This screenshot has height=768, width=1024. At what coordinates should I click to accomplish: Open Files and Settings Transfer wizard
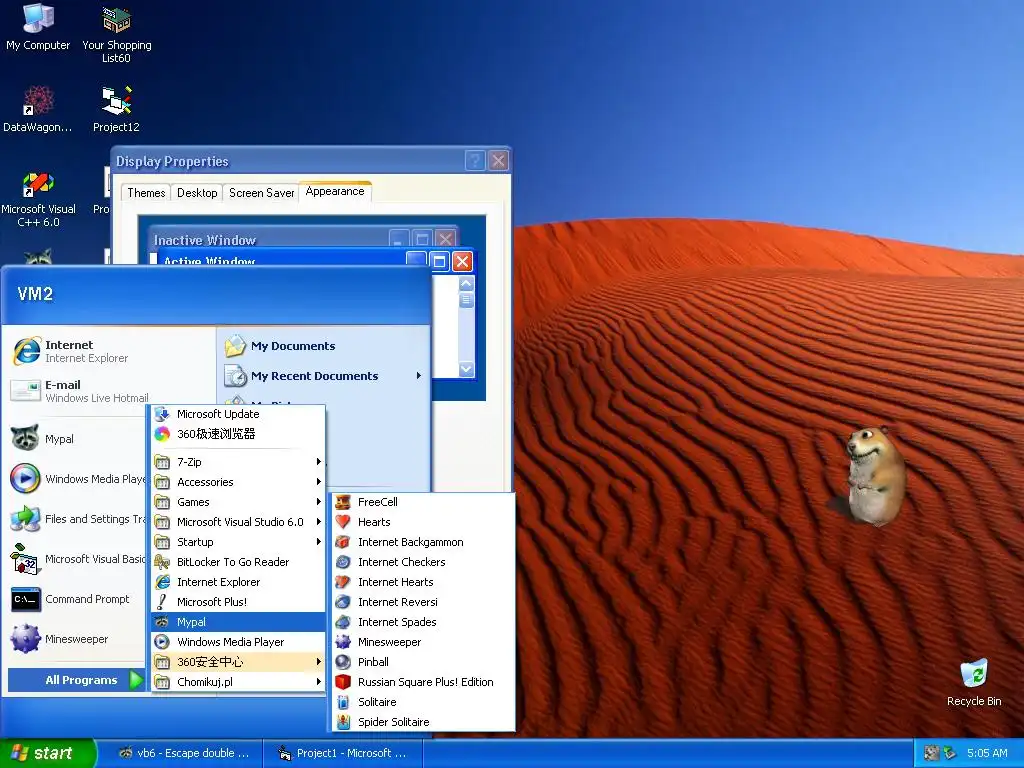[x=76, y=519]
